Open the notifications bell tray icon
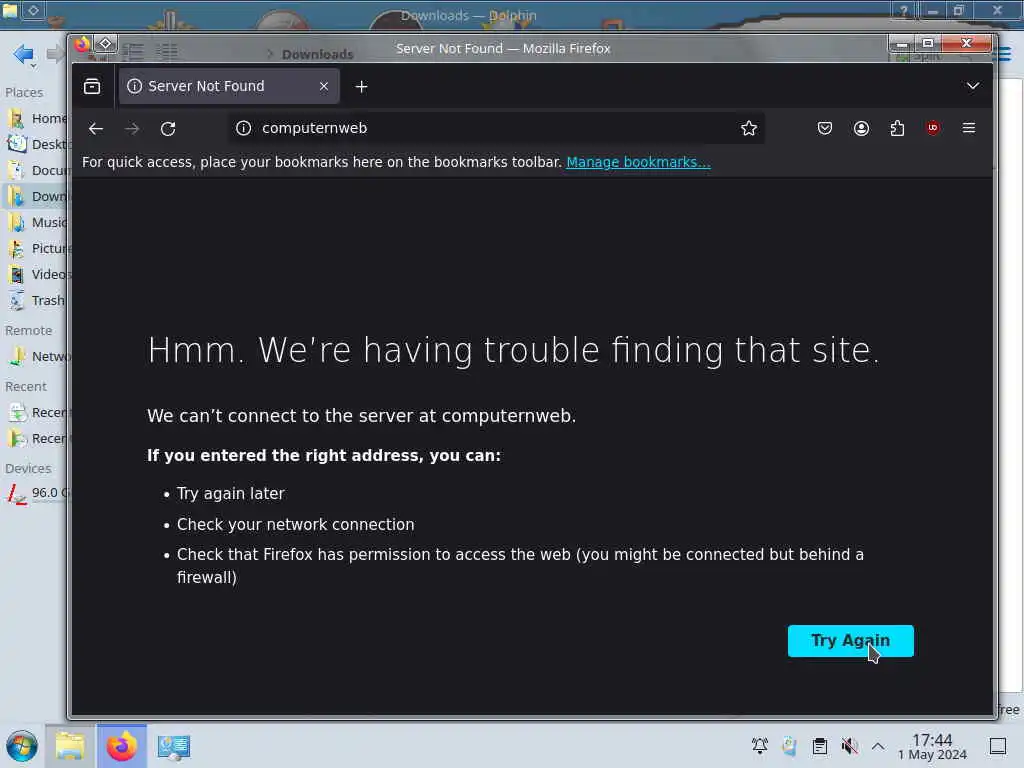The height and width of the screenshot is (768, 1024). (760, 746)
